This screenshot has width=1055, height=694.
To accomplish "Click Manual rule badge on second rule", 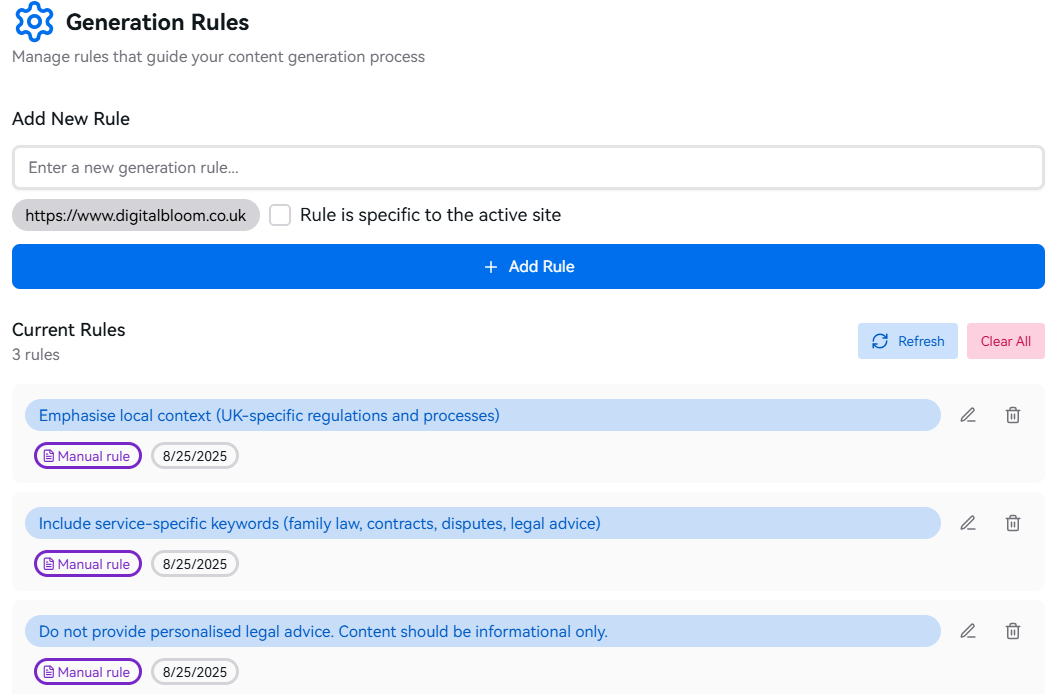I will pos(88,564).
